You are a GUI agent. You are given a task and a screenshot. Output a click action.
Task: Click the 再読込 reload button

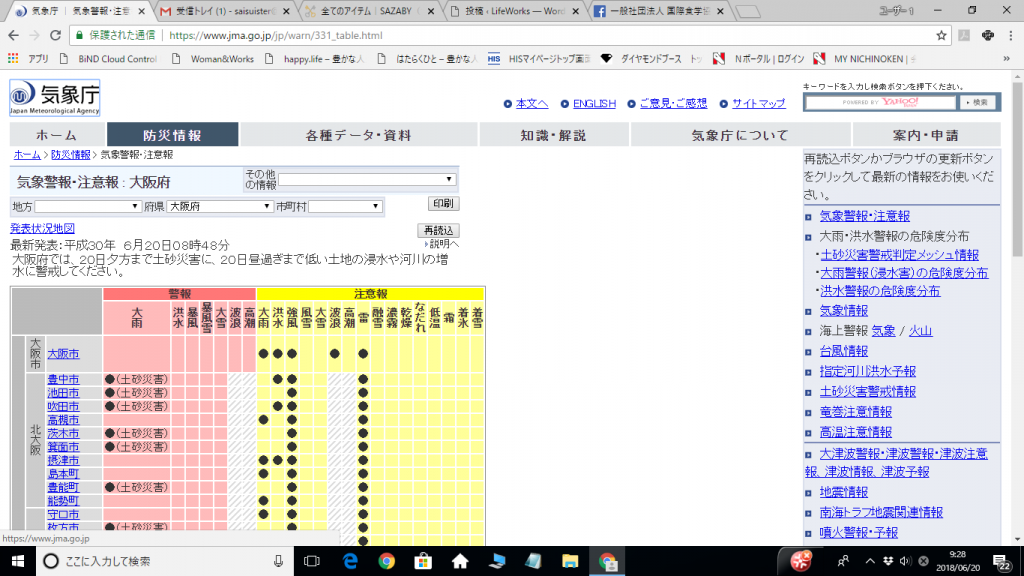438,230
